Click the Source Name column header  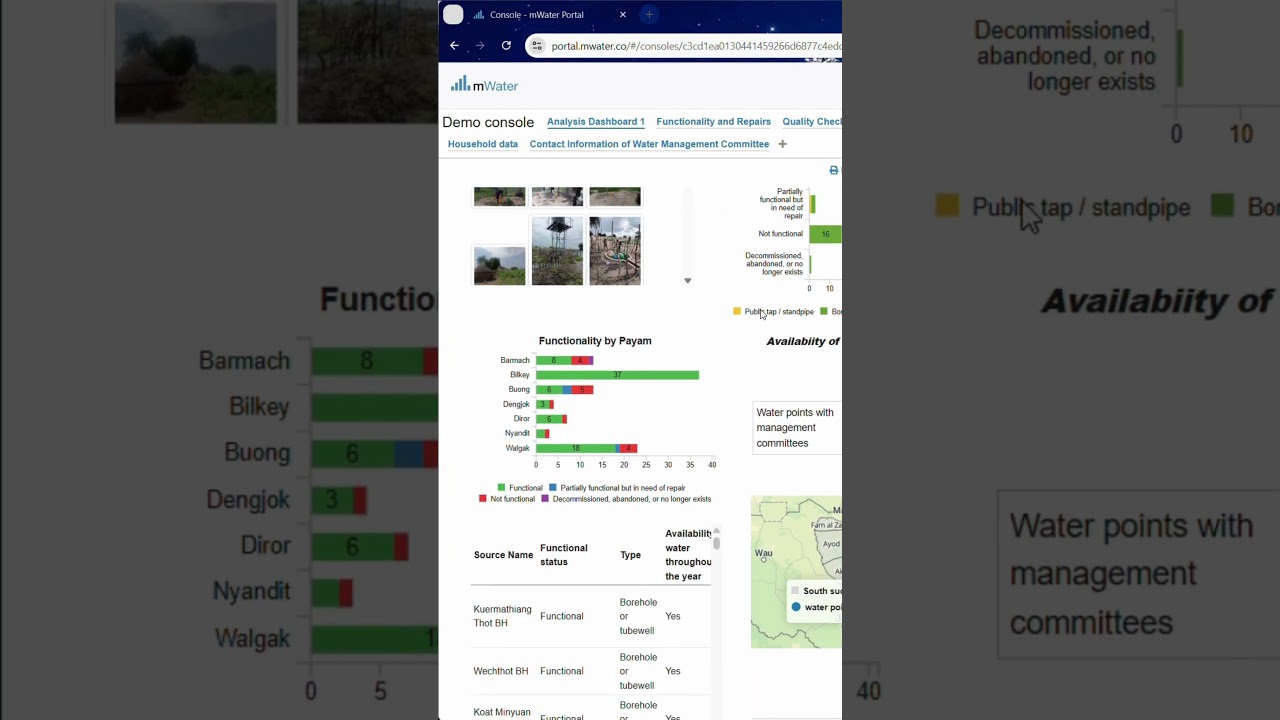coord(503,555)
